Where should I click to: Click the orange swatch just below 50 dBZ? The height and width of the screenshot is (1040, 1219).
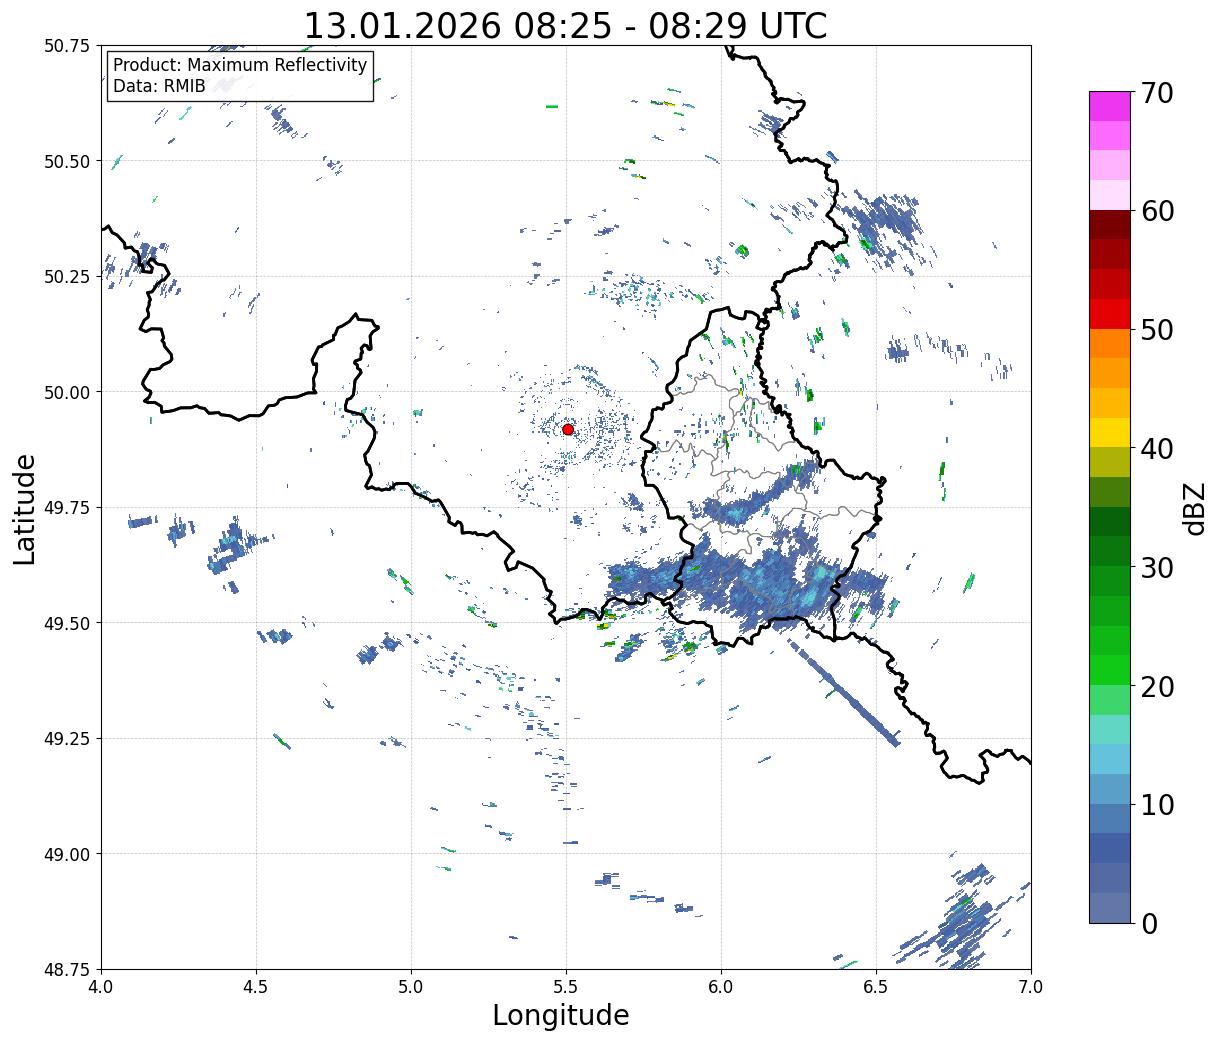(x=1109, y=344)
